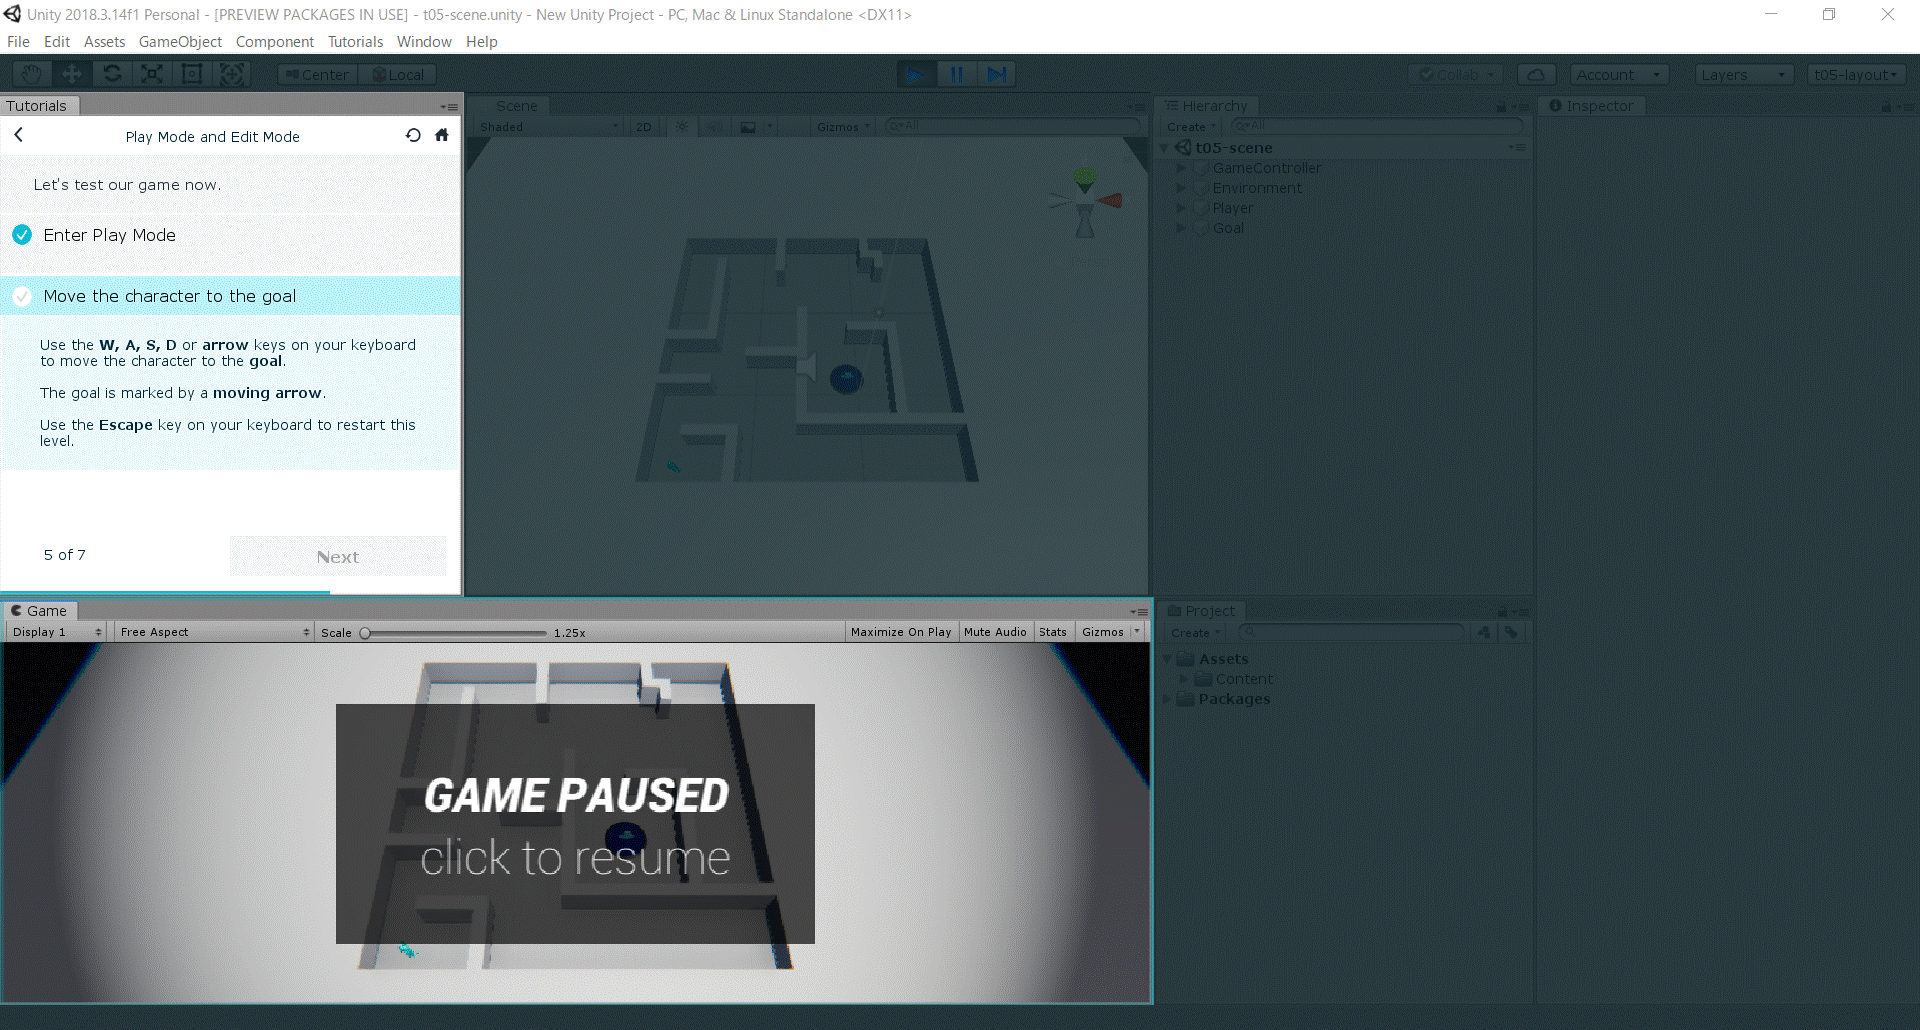Open the Tutorials panel options menu
The width and height of the screenshot is (1920, 1030).
tap(449, 107)
